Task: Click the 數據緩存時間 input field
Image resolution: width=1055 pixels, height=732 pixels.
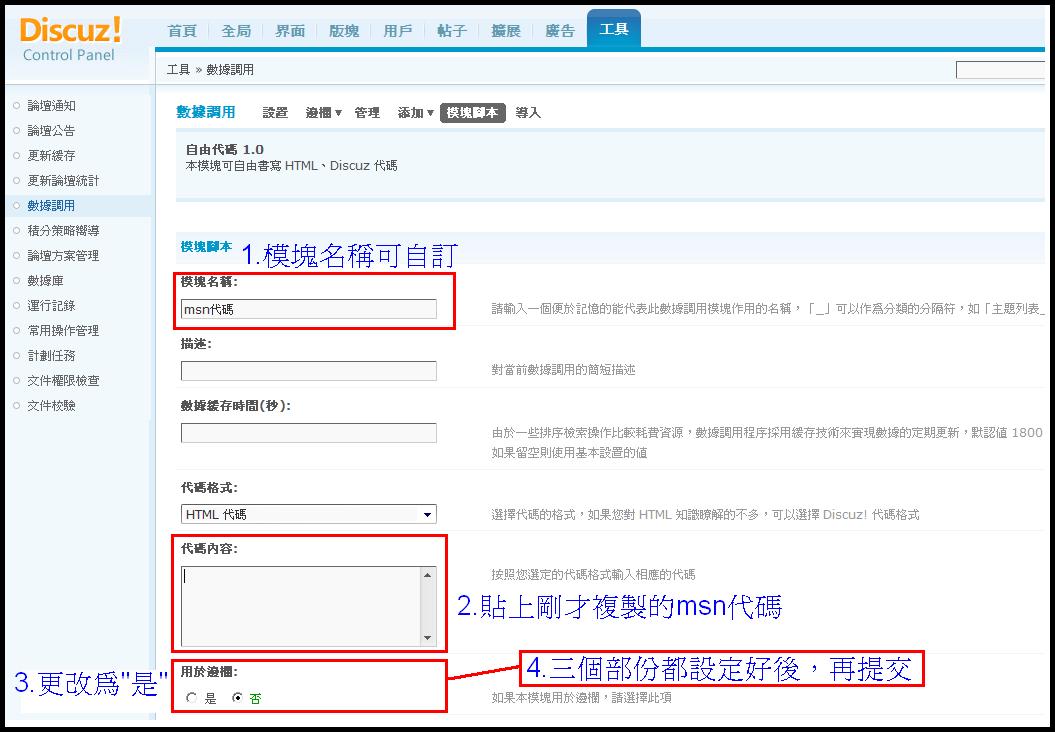Action: point(308,433)
